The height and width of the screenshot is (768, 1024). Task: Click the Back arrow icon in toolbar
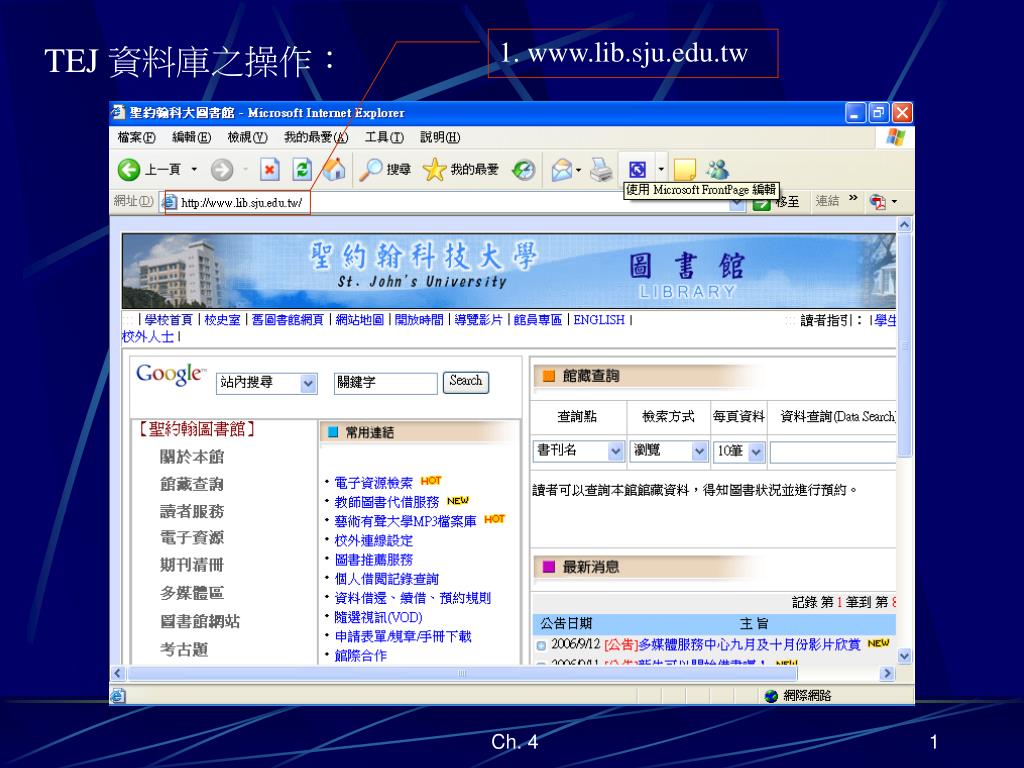pos(129,170)
